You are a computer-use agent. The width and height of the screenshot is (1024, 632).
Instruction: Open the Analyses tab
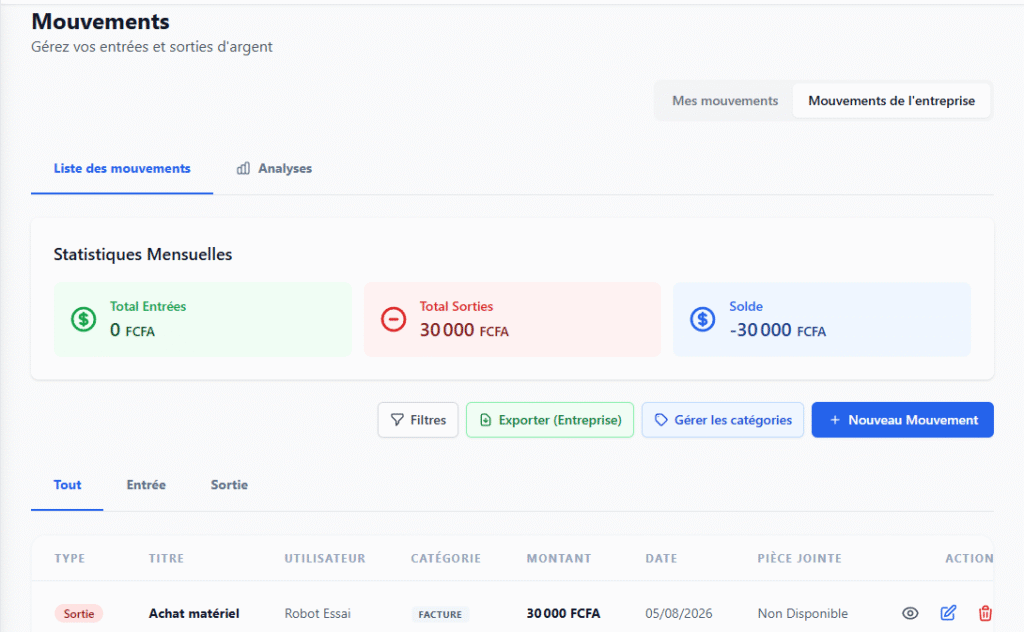click(x=274, y=168)
